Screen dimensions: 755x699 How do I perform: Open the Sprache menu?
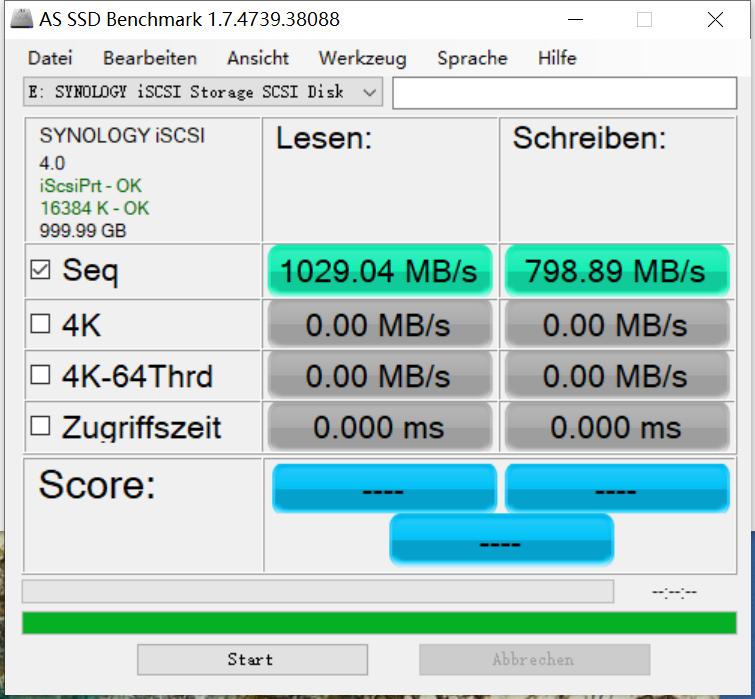[472, 58]
